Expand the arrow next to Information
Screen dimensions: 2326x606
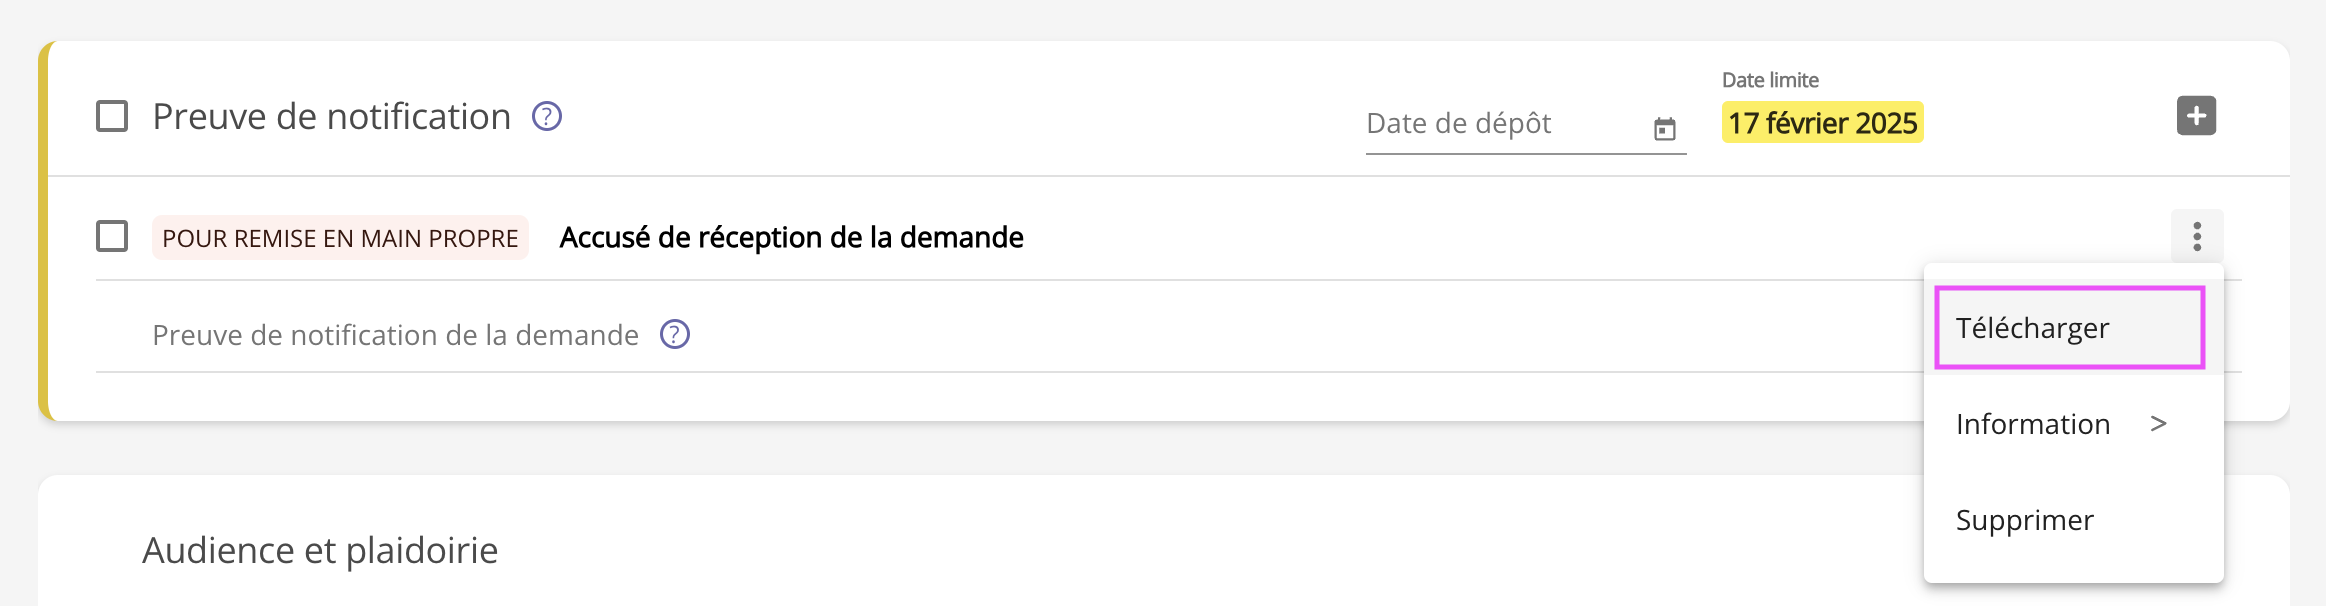pyautogui.click(x=2158, y=424)
